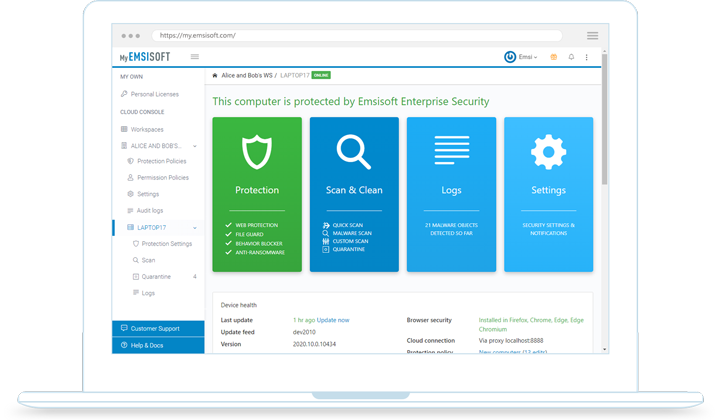Click the Protection Policies shield icon
Viewport: 718px width, 420px height.
131,161
